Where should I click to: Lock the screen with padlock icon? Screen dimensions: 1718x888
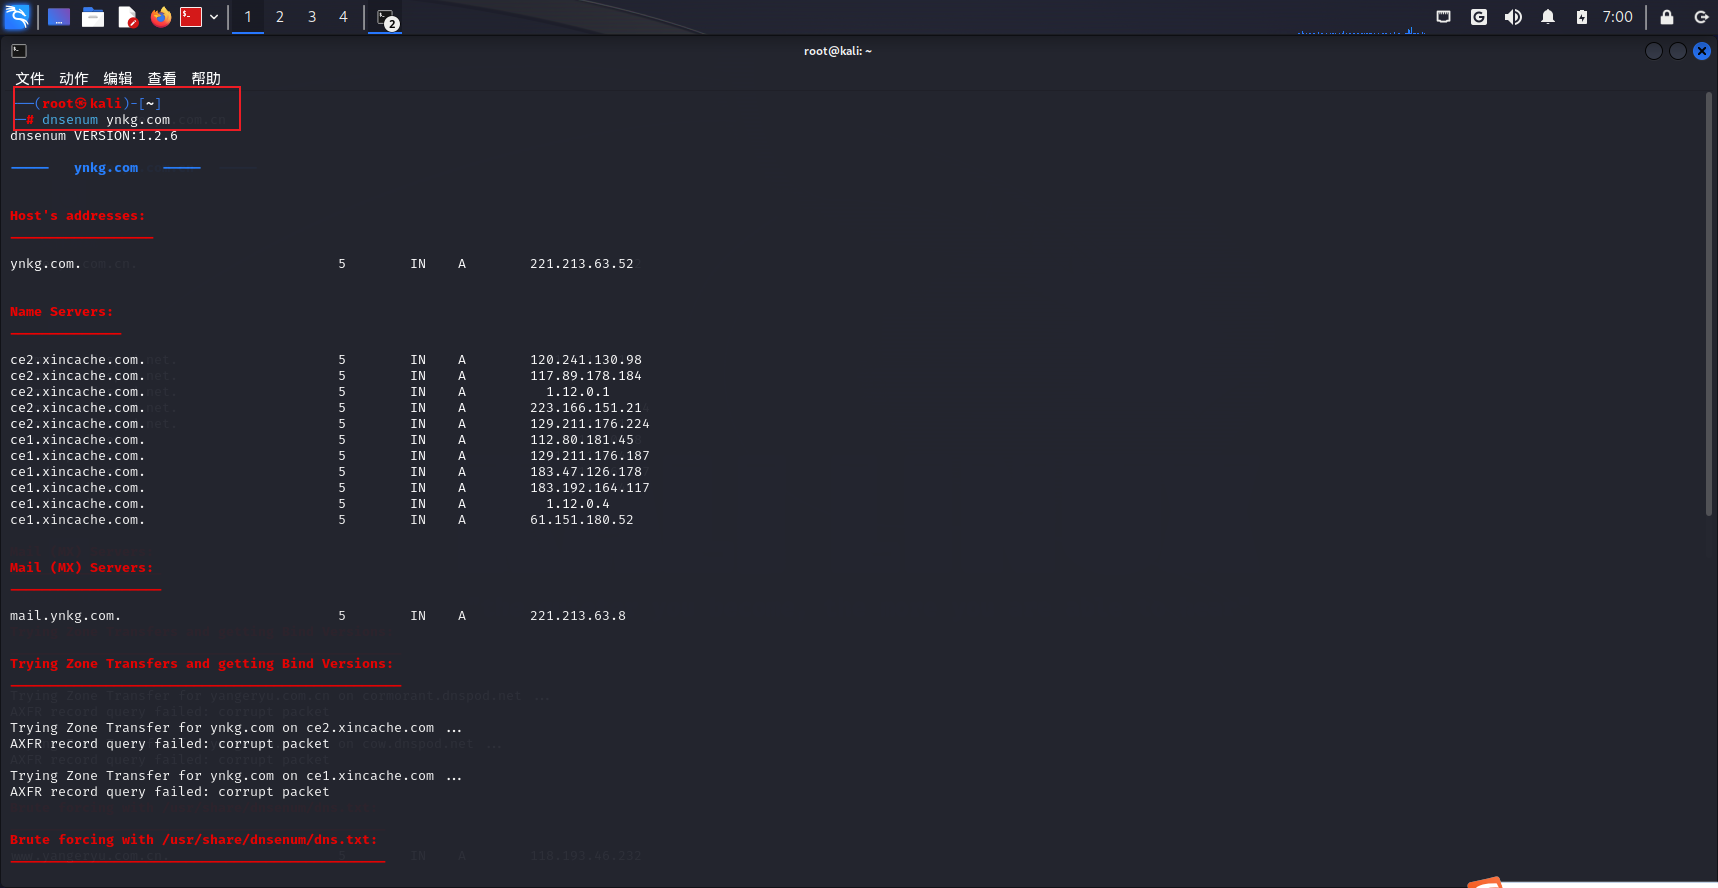coord(1667,17)
